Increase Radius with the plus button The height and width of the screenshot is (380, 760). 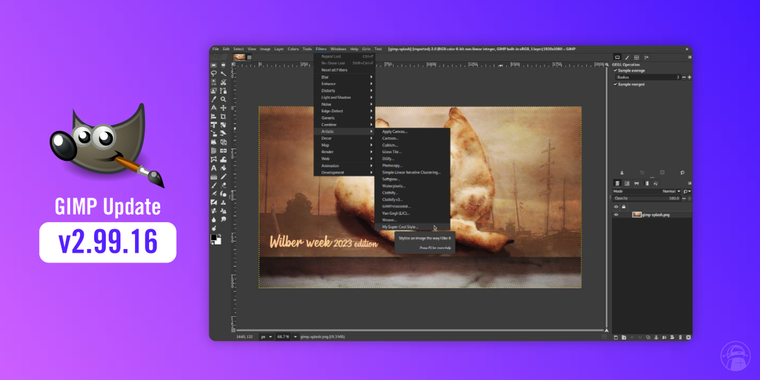pos(689,77)
